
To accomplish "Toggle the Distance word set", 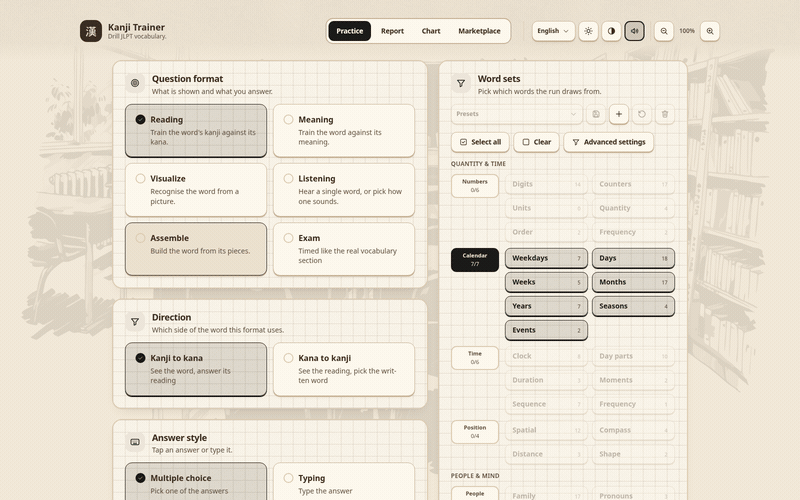I will pos(546,454).
